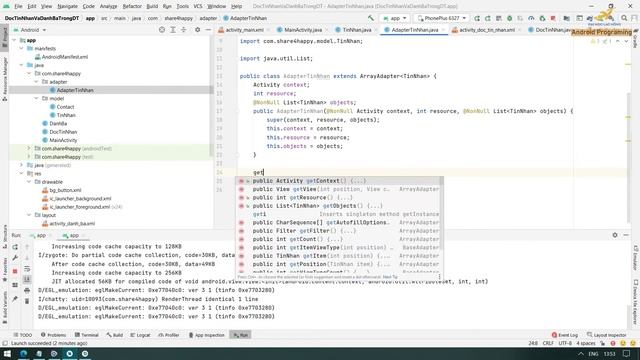
Task: Select getObjects() completion suggestion
Action: [x=339, y=206]
